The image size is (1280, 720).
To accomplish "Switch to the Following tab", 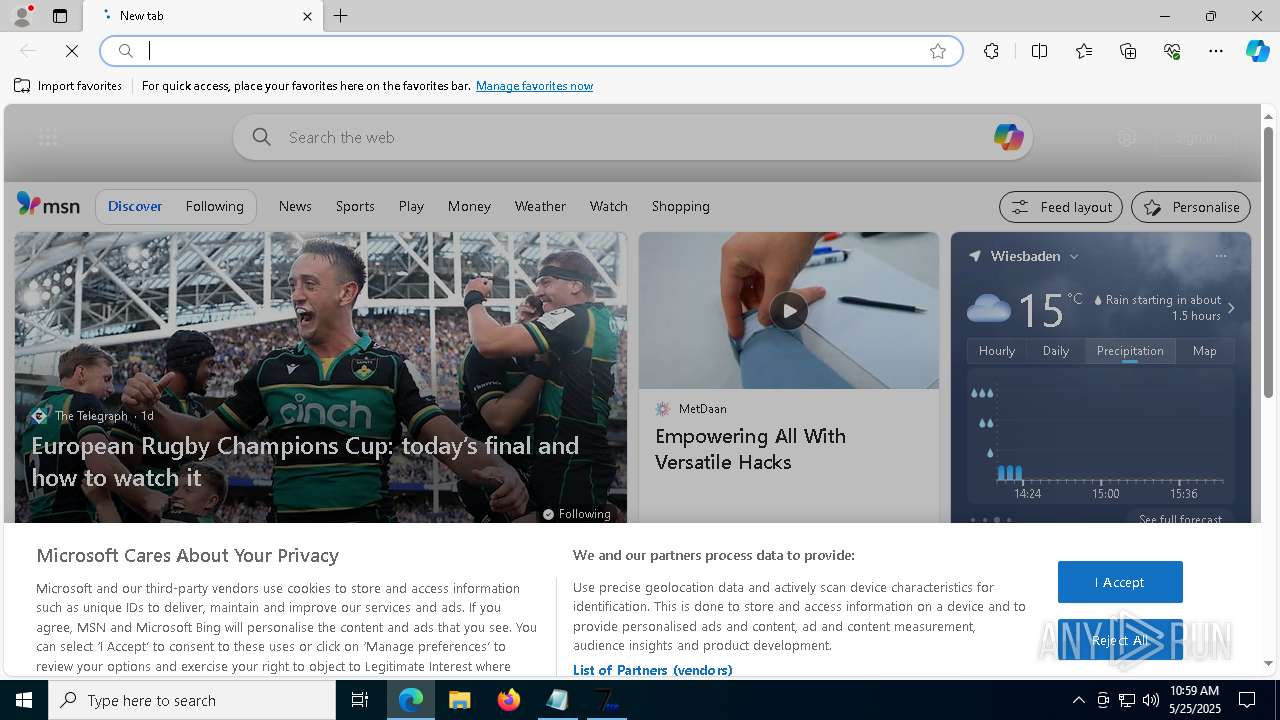I will (214, 206).
